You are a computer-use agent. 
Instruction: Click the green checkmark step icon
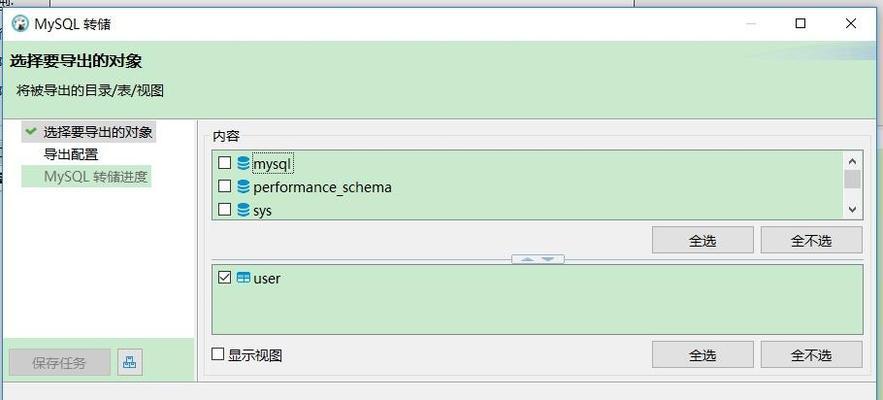(32, 131)
